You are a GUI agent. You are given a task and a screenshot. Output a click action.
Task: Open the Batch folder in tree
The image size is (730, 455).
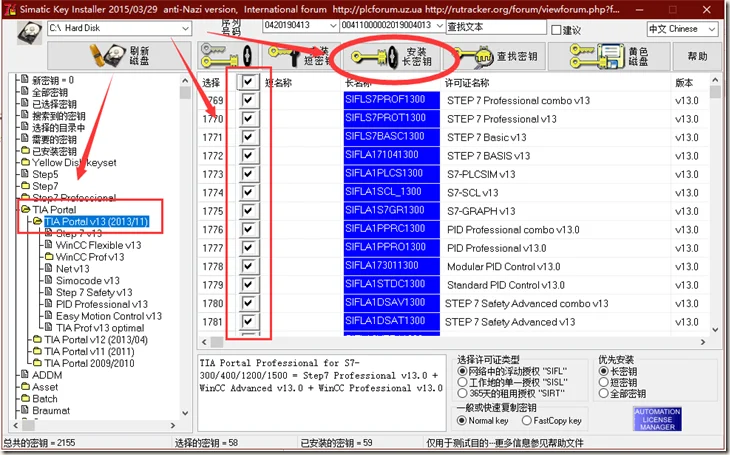coord(45,399)
